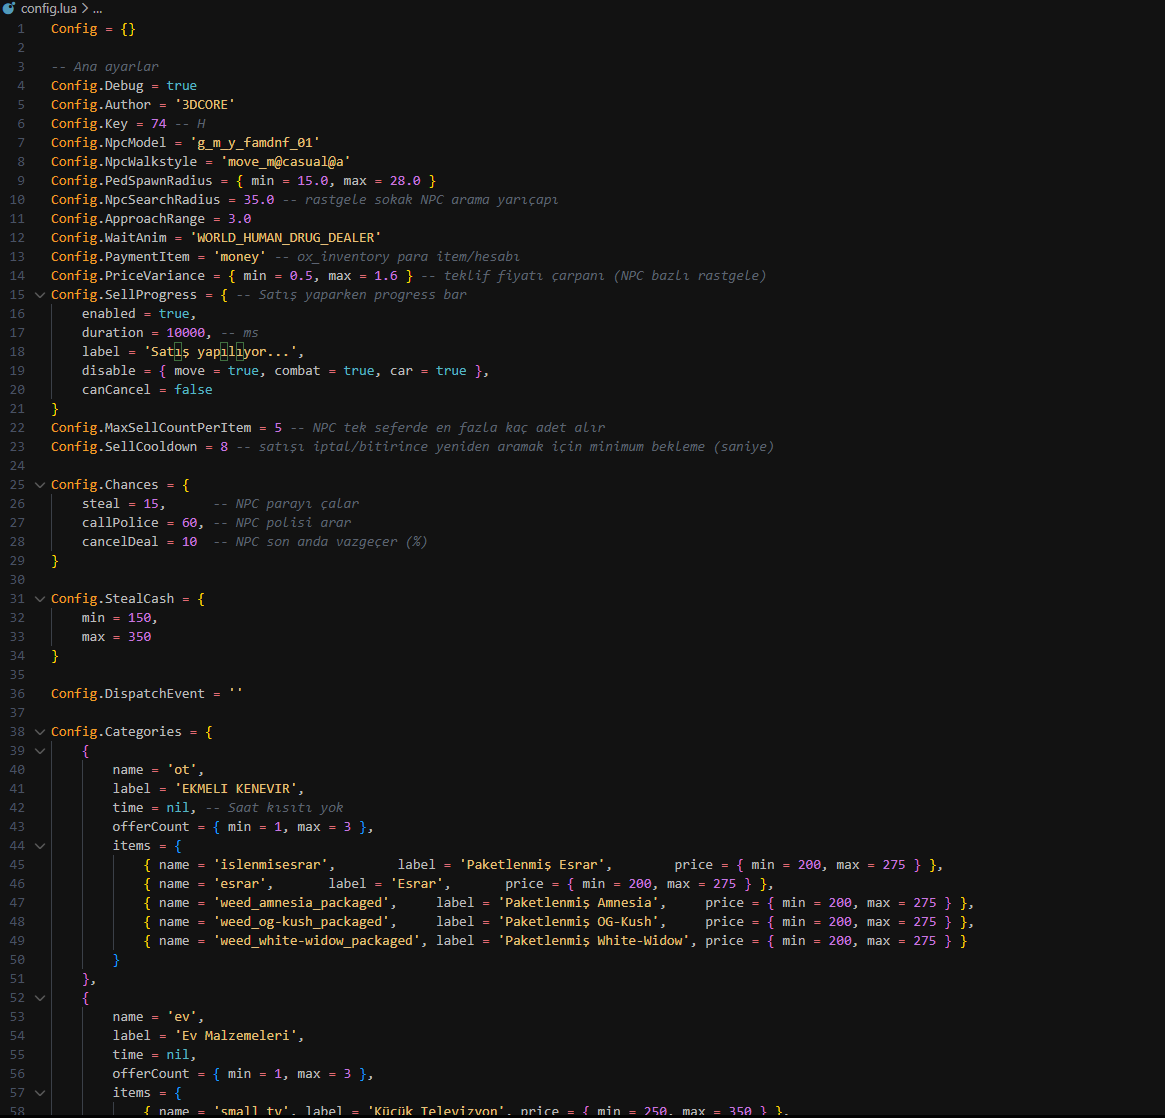The width and height of the screenshot is (1165, 1118).
Task: Click the 3.0 ApproachRange value
Action: coord(239,219)
